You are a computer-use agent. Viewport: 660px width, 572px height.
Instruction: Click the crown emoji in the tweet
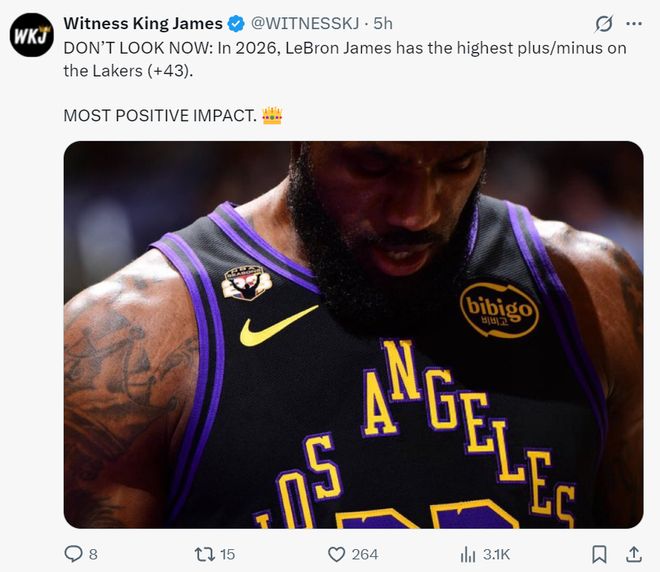point(272,115)
